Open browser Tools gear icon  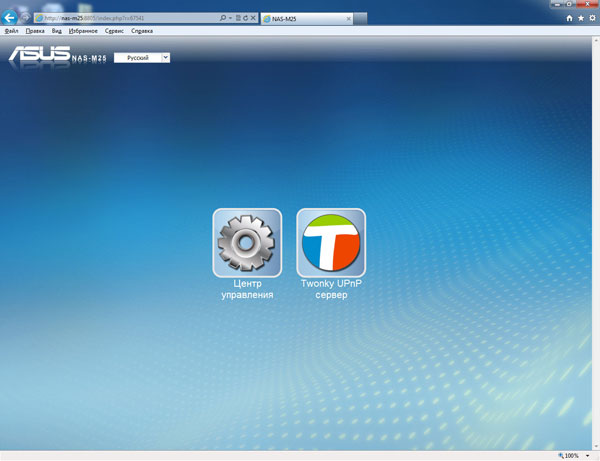[x=592, y=18]
